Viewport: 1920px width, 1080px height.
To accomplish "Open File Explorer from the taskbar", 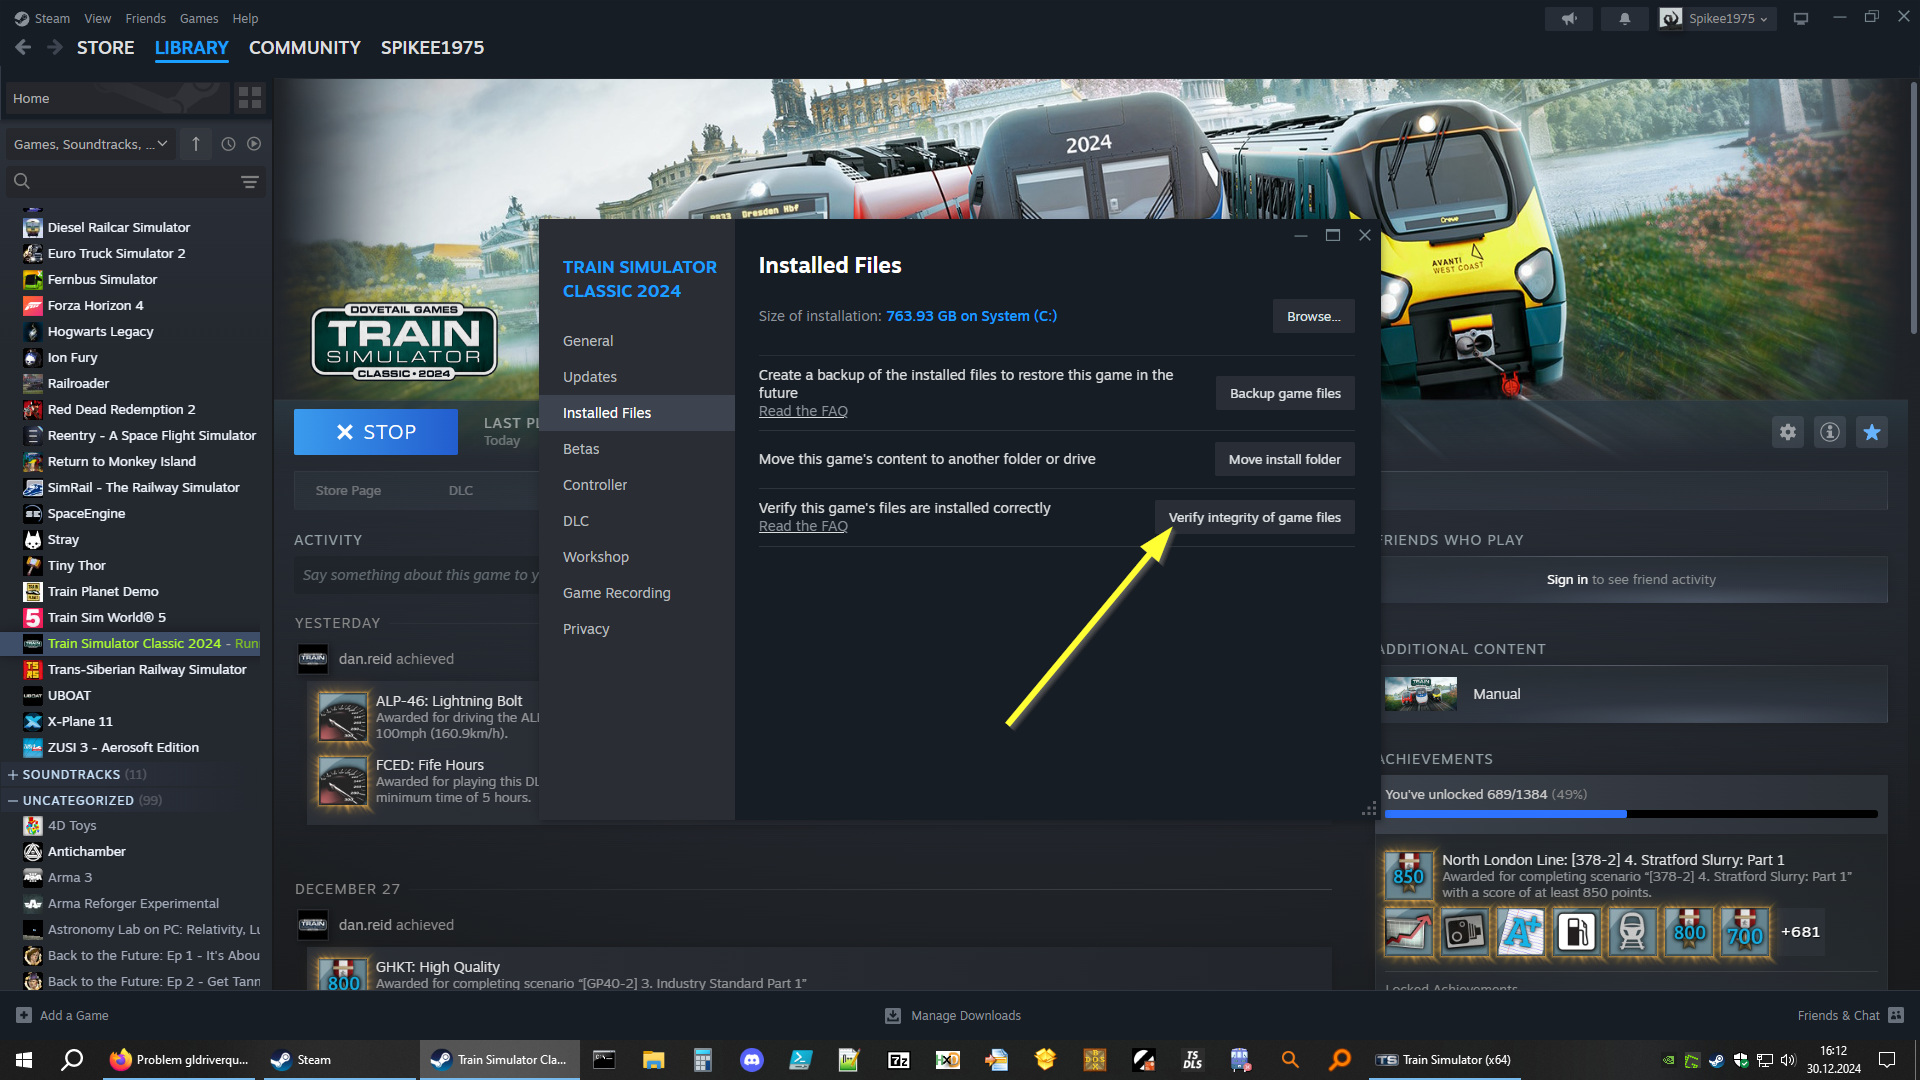I will click(x=653, y=1060).
